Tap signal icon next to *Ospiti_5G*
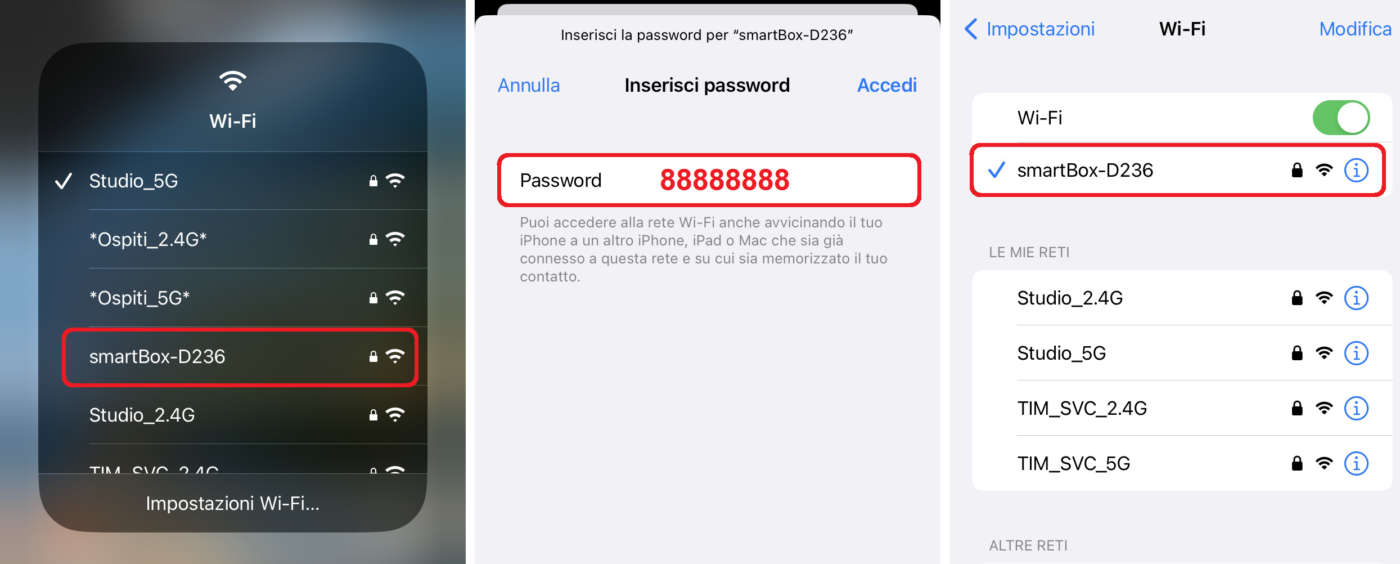Viewport: 1400px width, 564px height. pos(395,298)
